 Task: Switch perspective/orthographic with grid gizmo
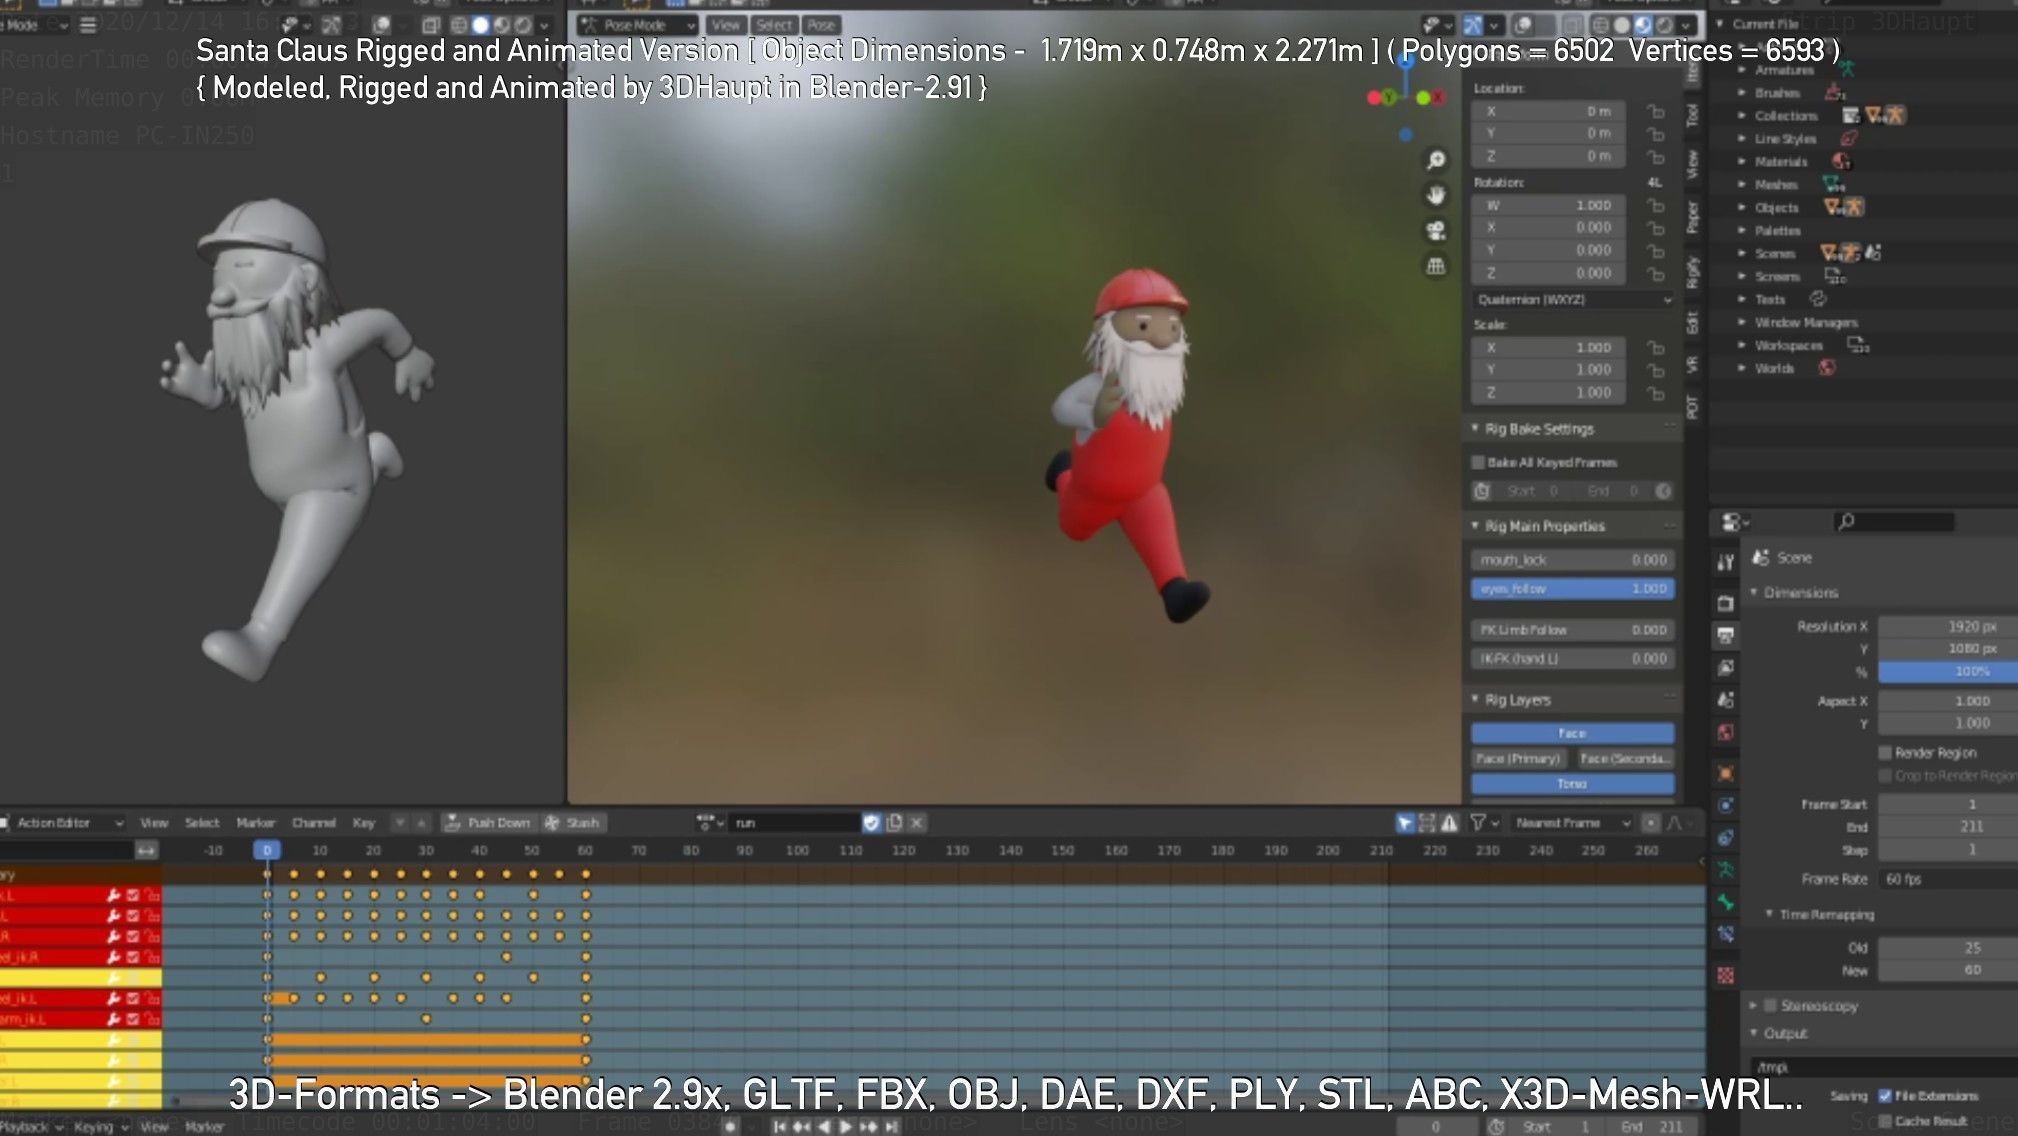1436,266
